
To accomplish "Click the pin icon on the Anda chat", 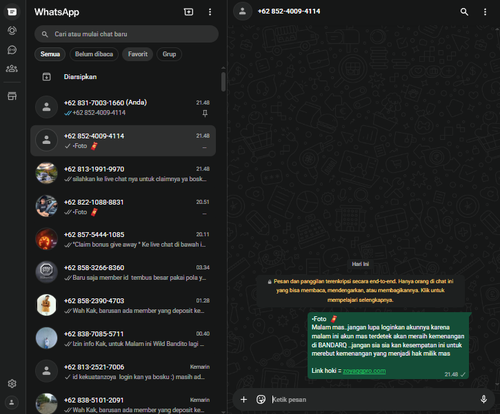I will pyautogui.click(x=205, y=113).
